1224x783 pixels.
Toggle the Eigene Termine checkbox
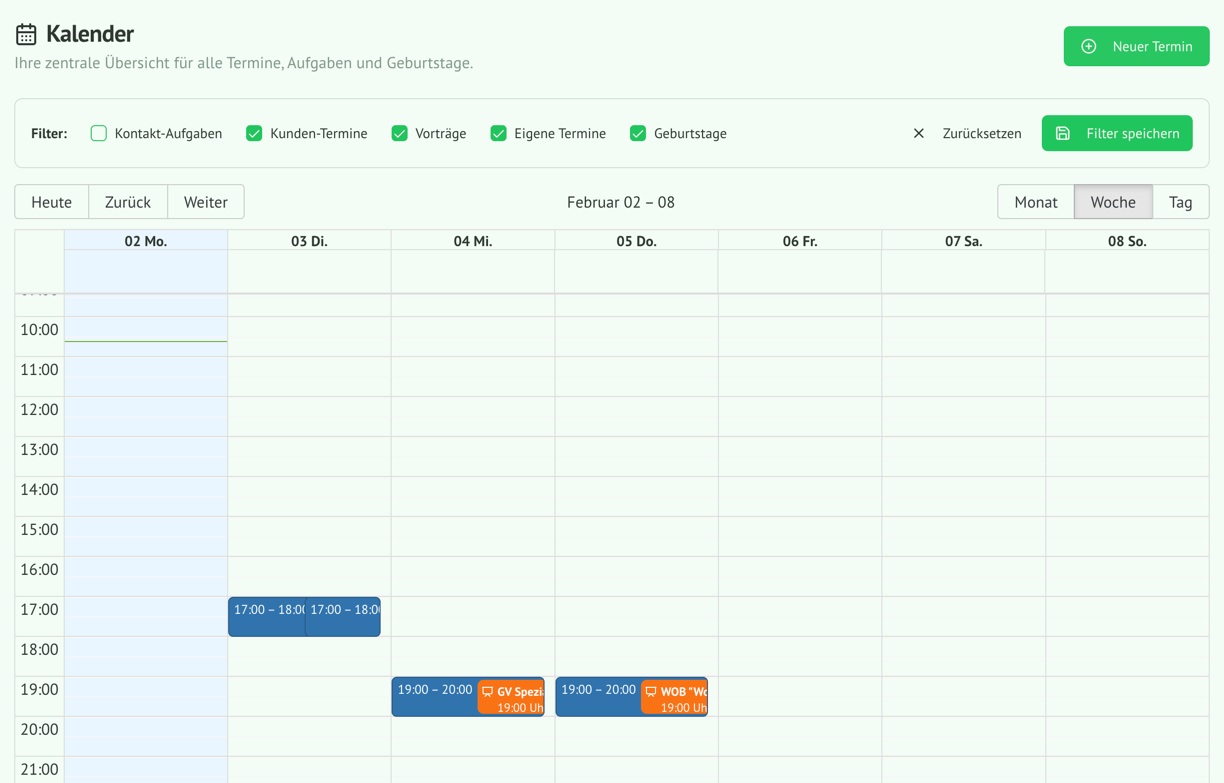click(498, 133)
